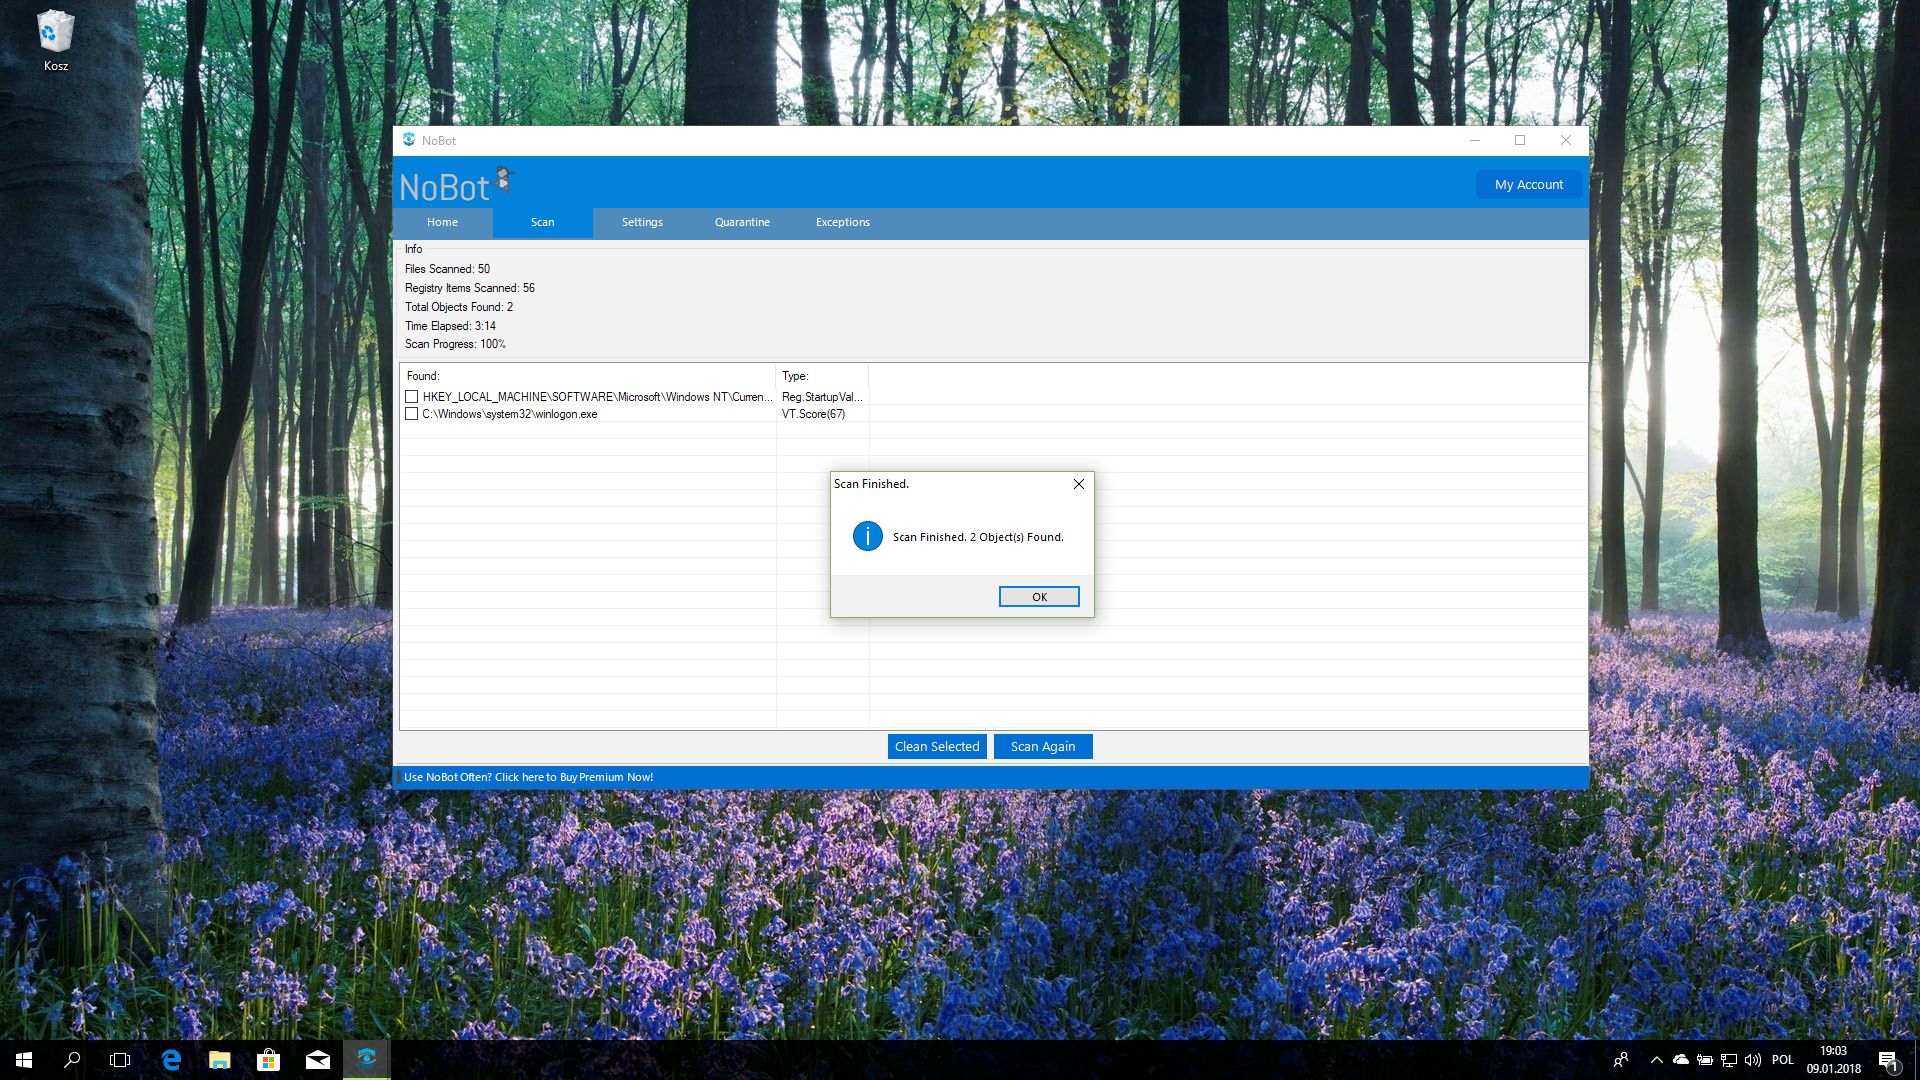Open the Quarantine tab
The height and width of the screenshot is (1080, 1920).
(742, 222)
